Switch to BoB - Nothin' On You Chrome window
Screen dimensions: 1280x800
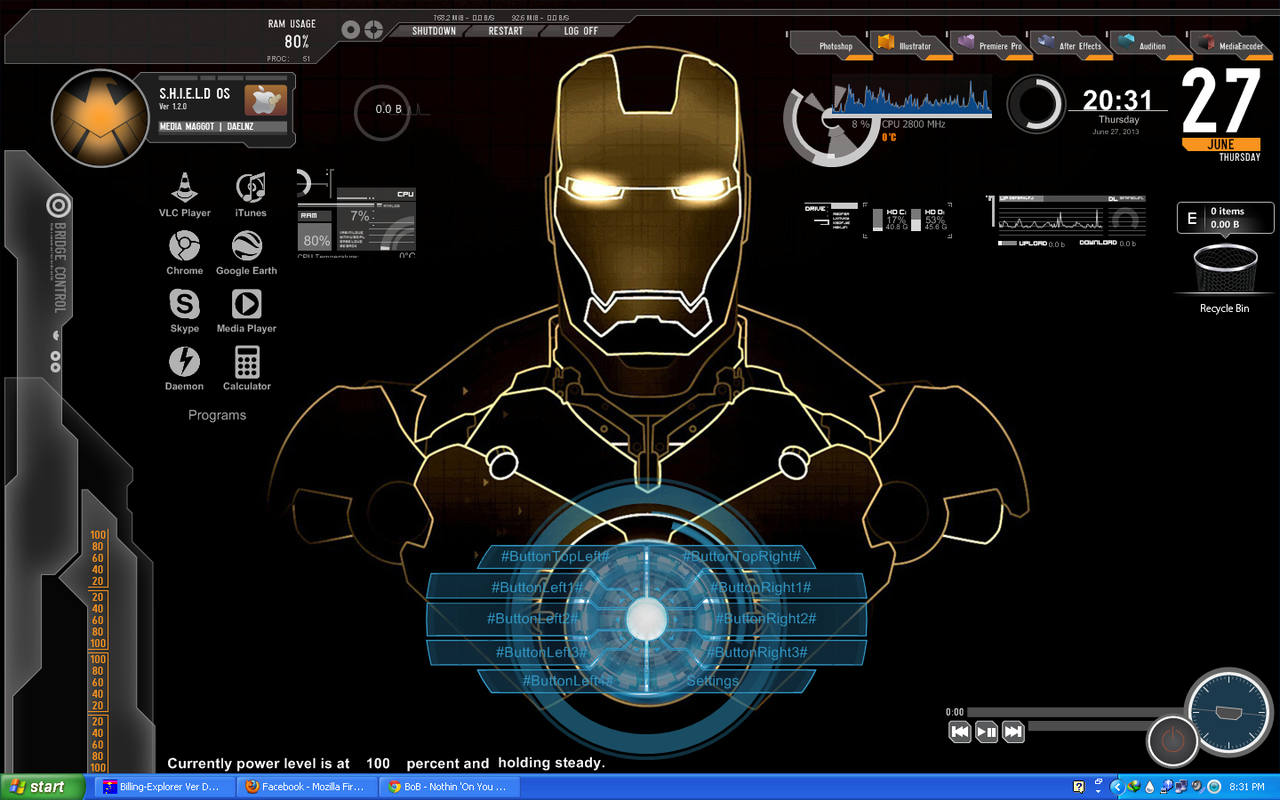pos(451,787)
